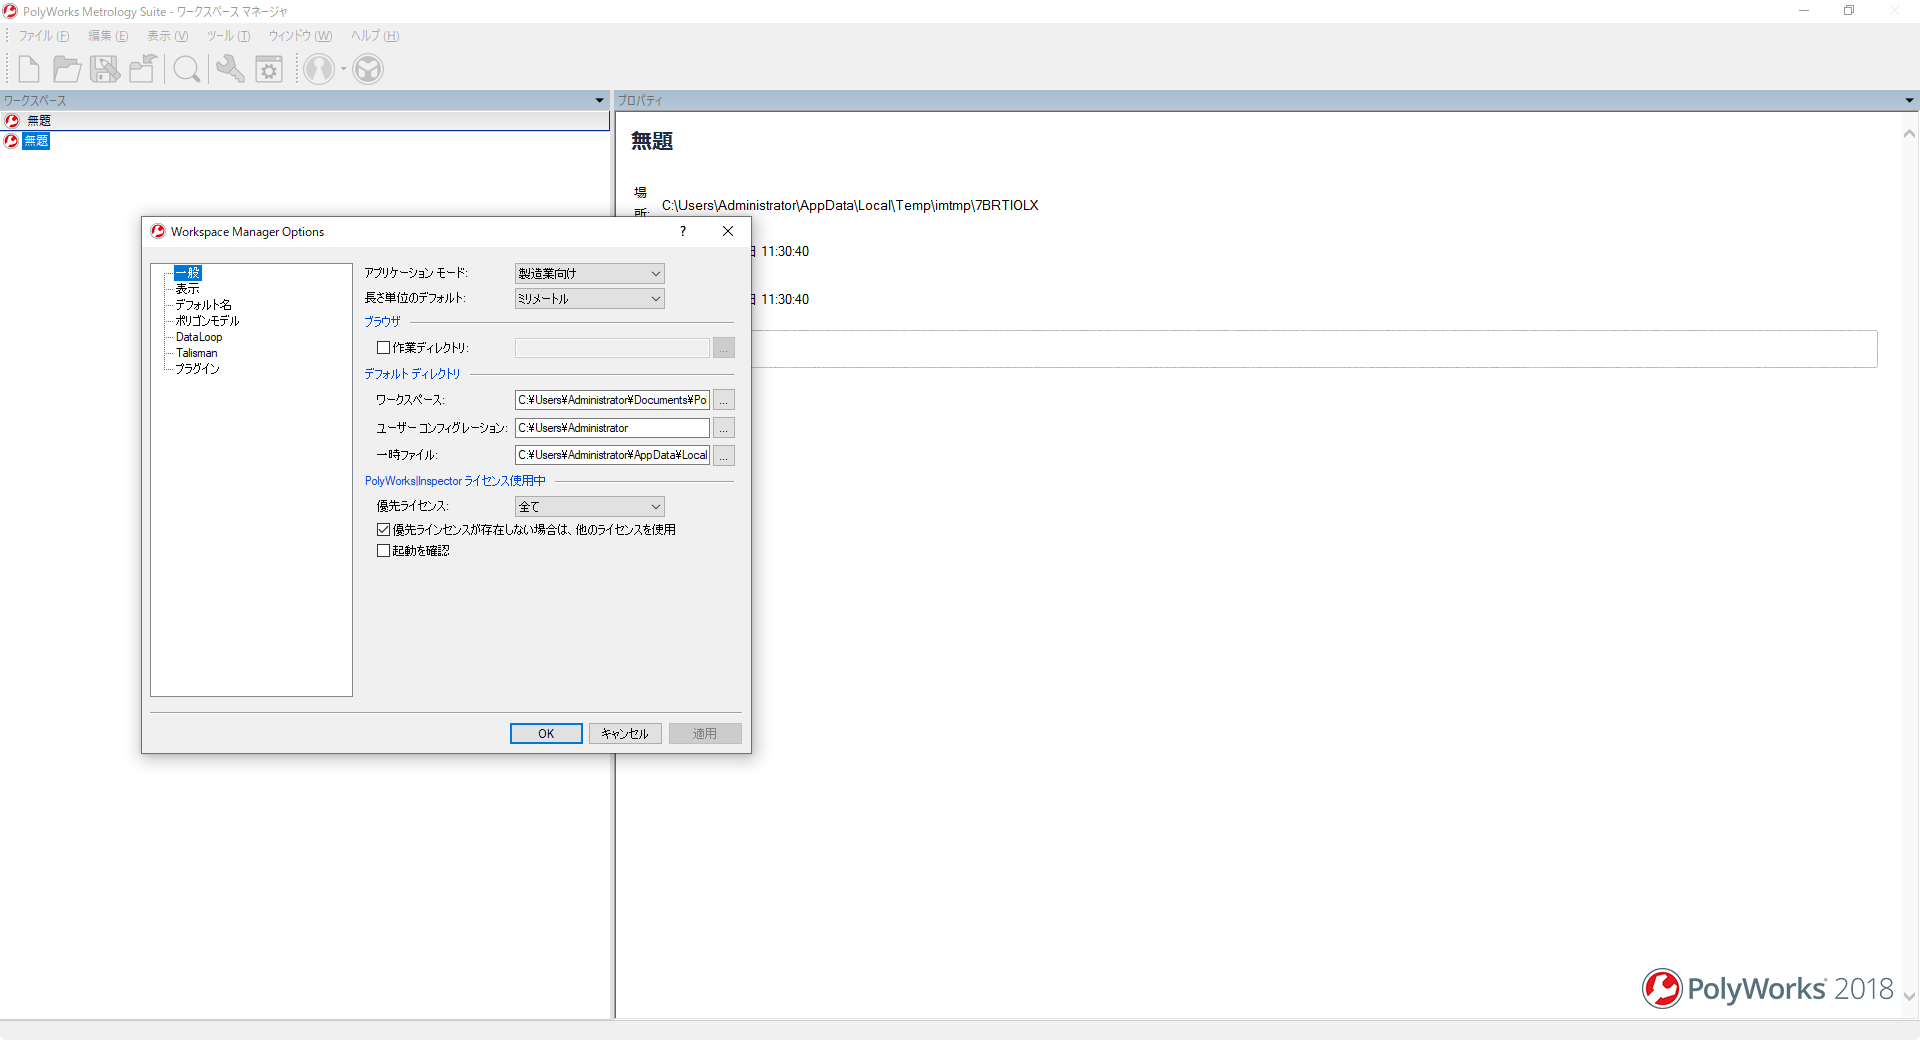The image size is (1920, 1040).
Task: Click OK in the Options dialog
Action: pyautogui.click(x=546, y=733)
